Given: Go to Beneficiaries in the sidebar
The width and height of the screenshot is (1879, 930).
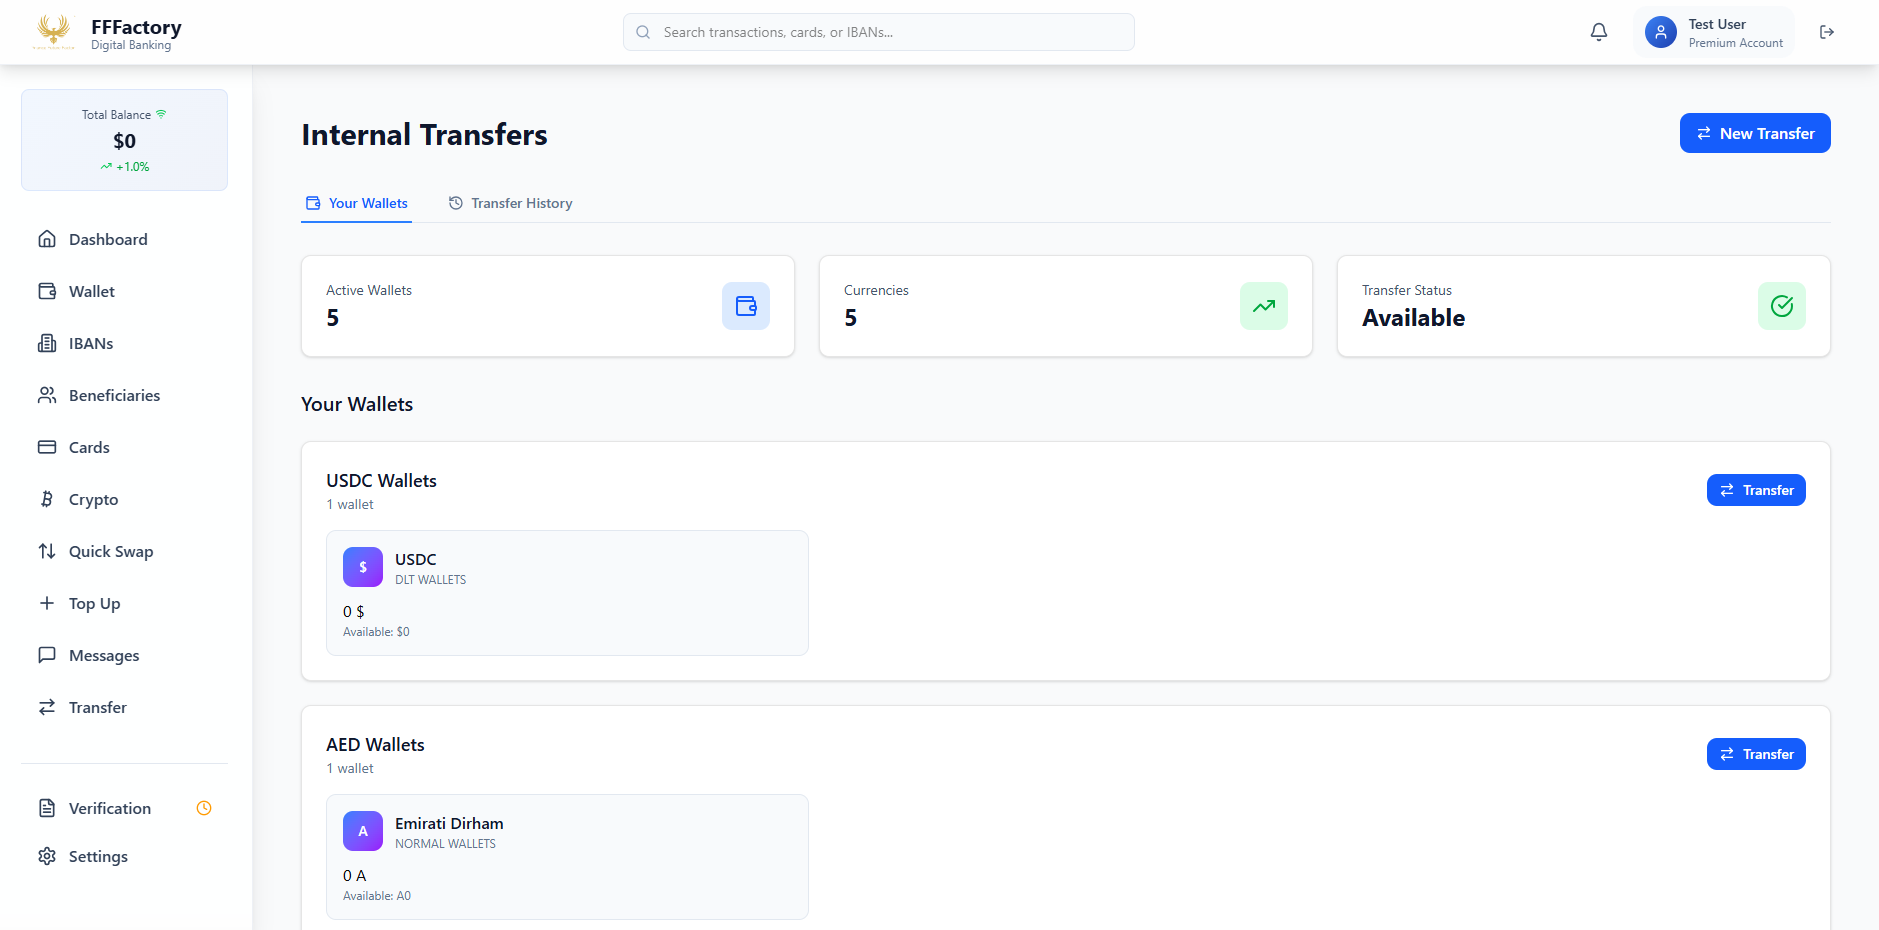Looking at the screenshot, I should pos(114,395).
